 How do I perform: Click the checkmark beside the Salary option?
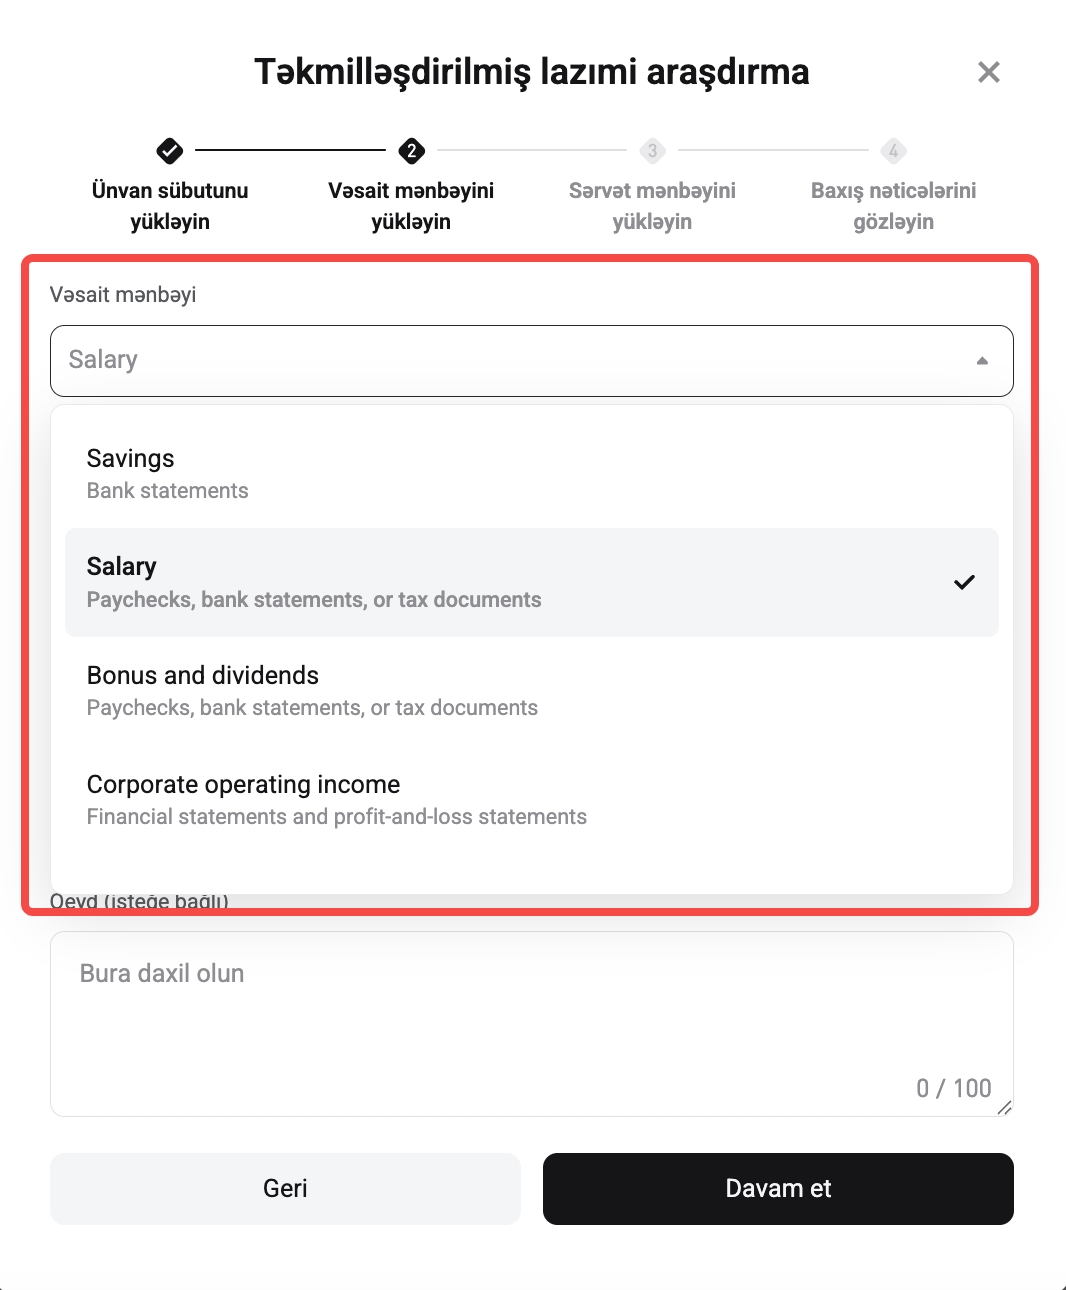(x=965, y=582)
